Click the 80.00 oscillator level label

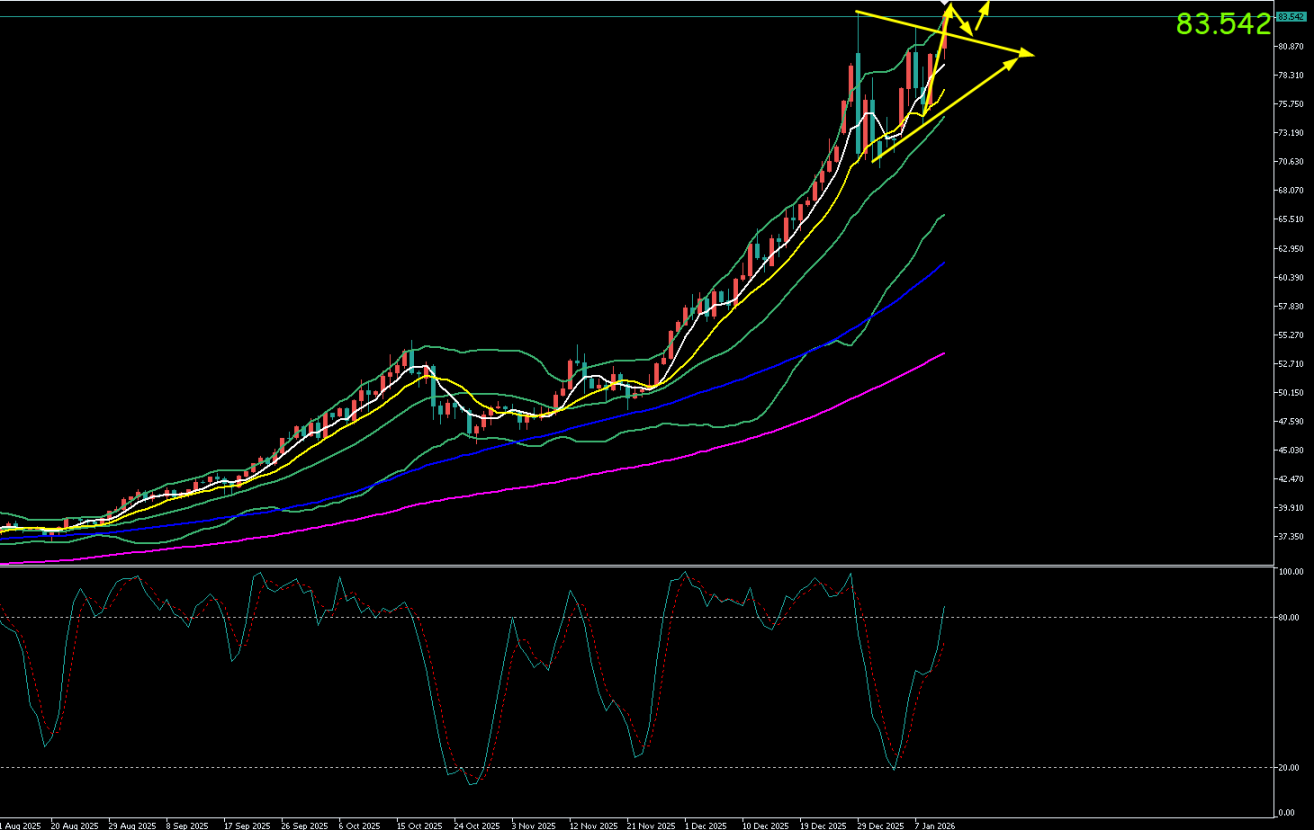(1288, 617)
